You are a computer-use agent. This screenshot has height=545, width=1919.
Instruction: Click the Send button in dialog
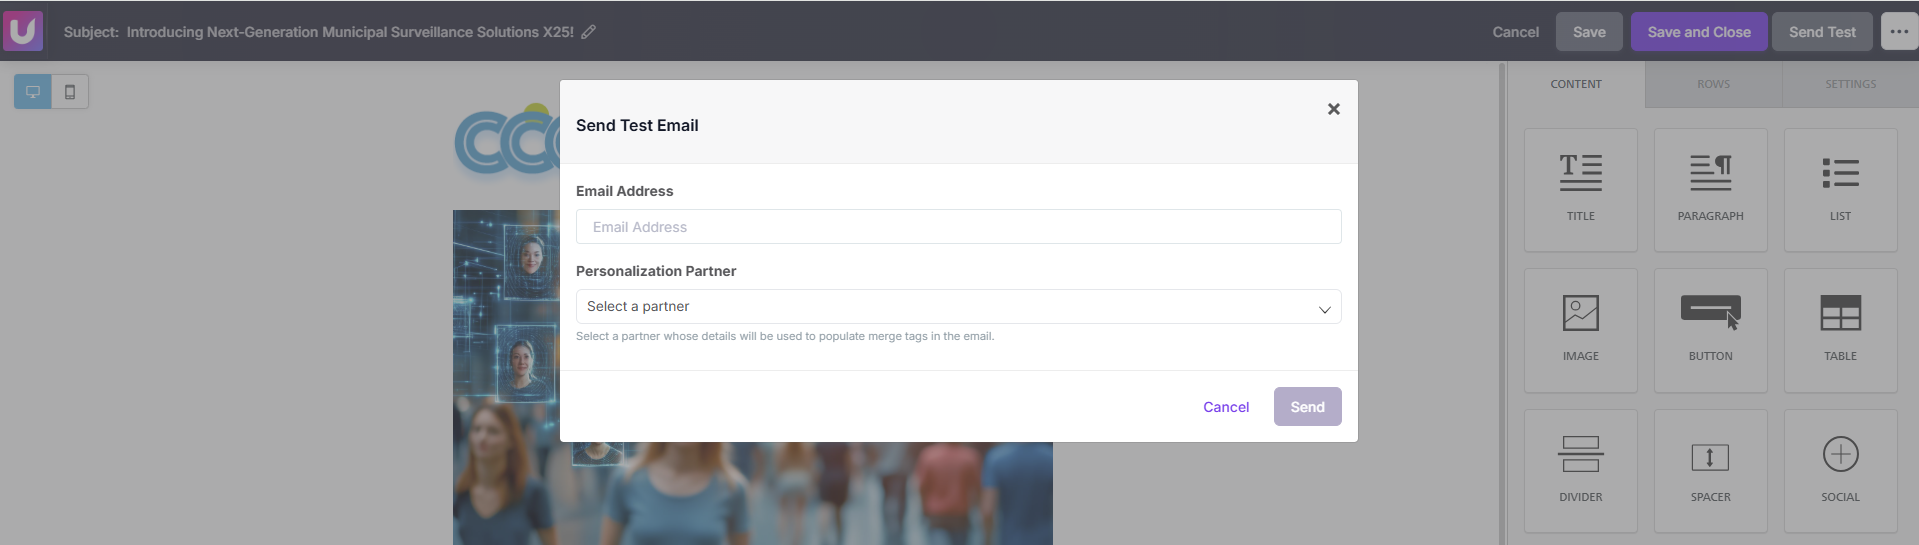click(x=1307, y=407)
